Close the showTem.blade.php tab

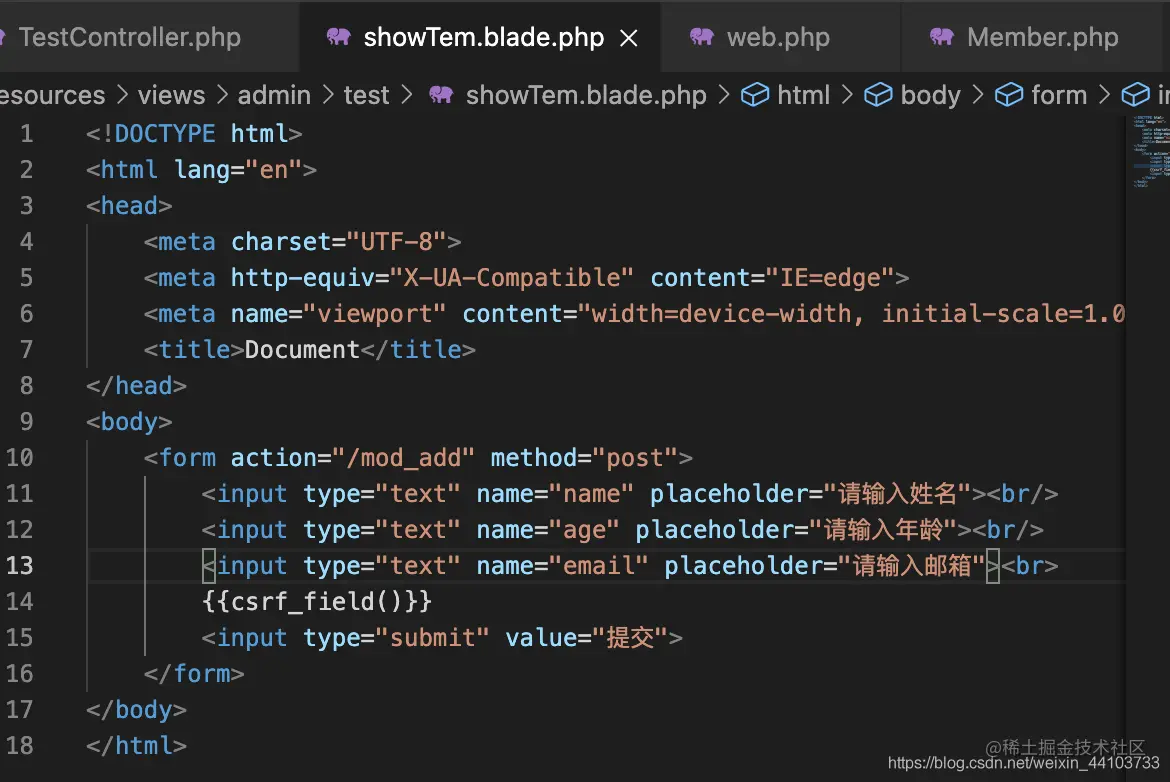click(629, 37)
